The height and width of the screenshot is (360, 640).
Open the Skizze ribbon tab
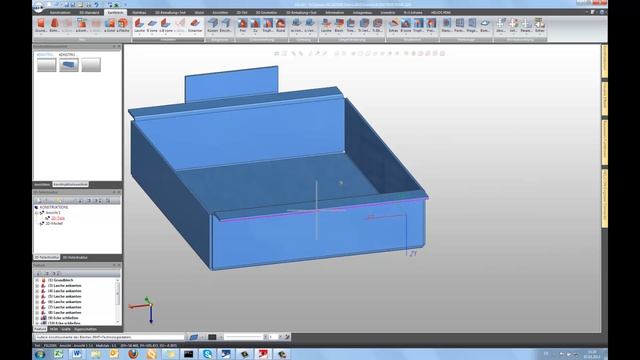pyautogui.click(x=199, y=13)
